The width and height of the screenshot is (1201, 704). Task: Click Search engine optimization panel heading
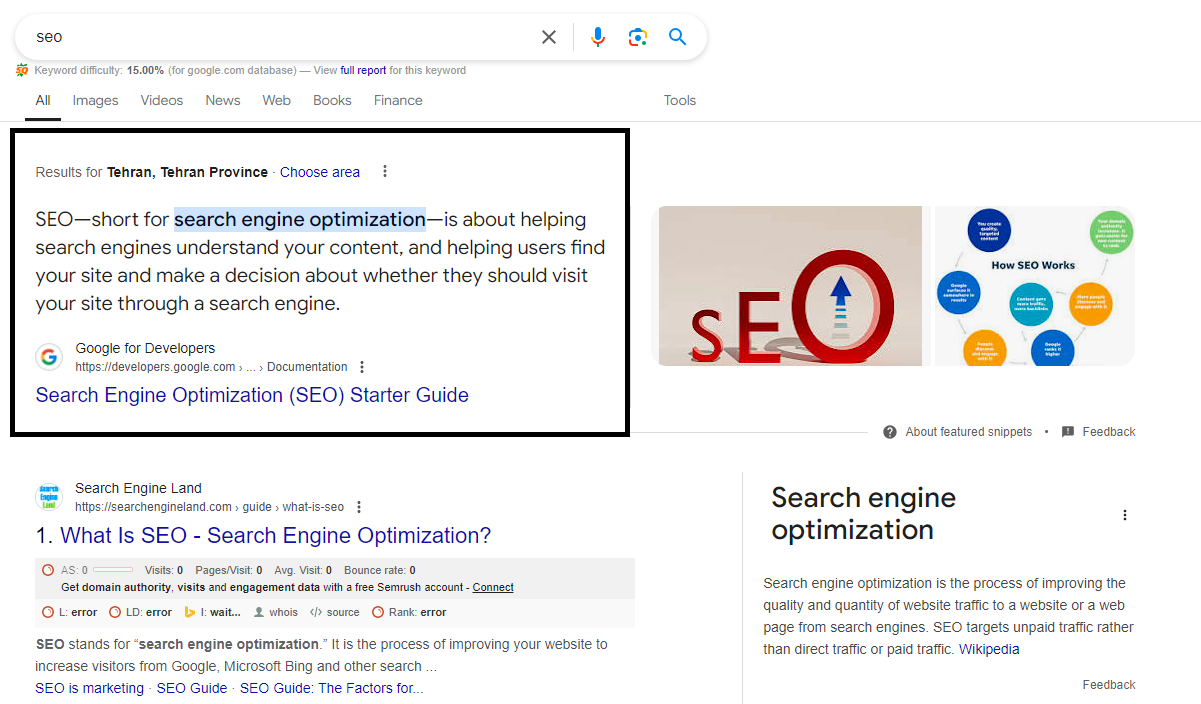click(864, 513)
